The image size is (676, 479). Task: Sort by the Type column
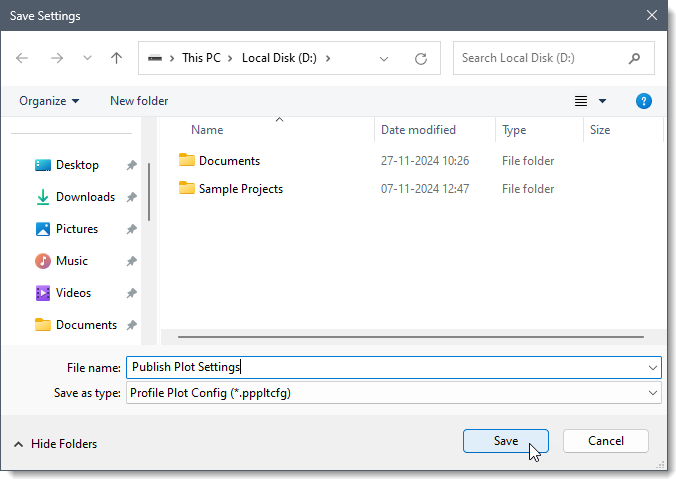pyautogui.click(x=514, y=130)
